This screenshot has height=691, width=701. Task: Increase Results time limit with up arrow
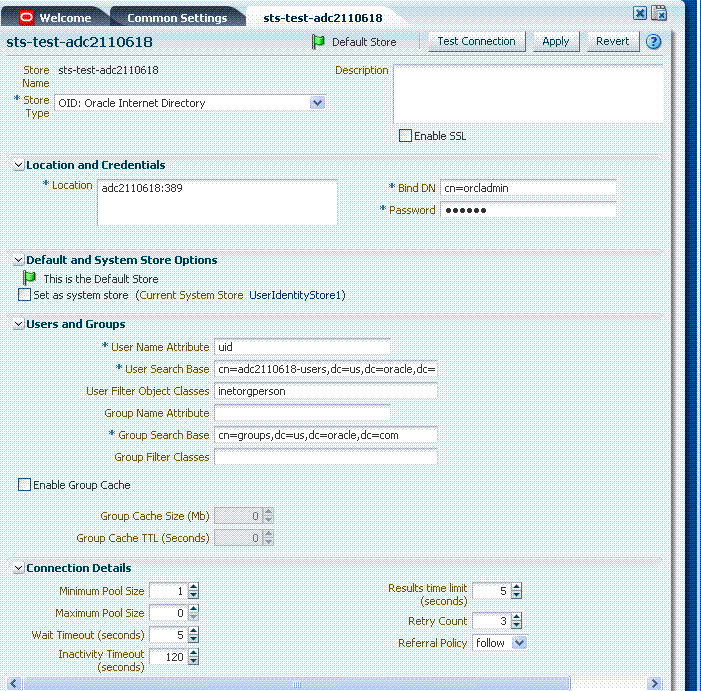pyautogui.click(x=516, y=587)
